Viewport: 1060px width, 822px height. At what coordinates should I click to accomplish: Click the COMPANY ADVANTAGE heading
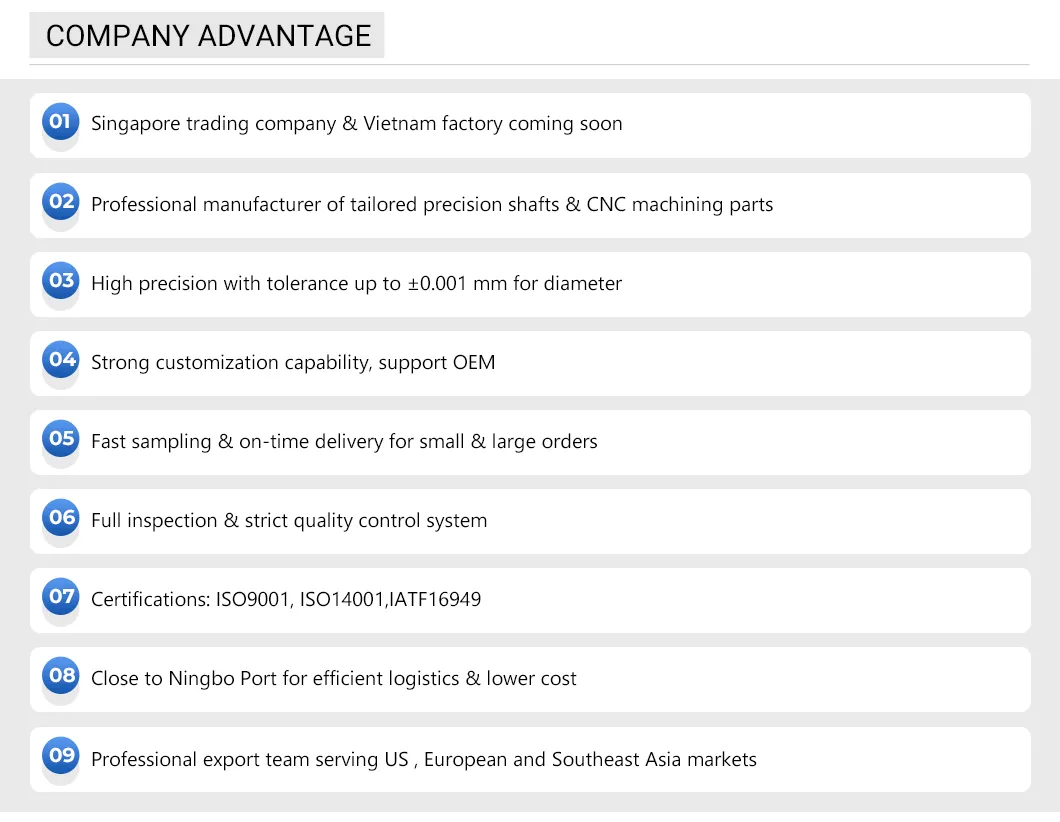(208, 36)
